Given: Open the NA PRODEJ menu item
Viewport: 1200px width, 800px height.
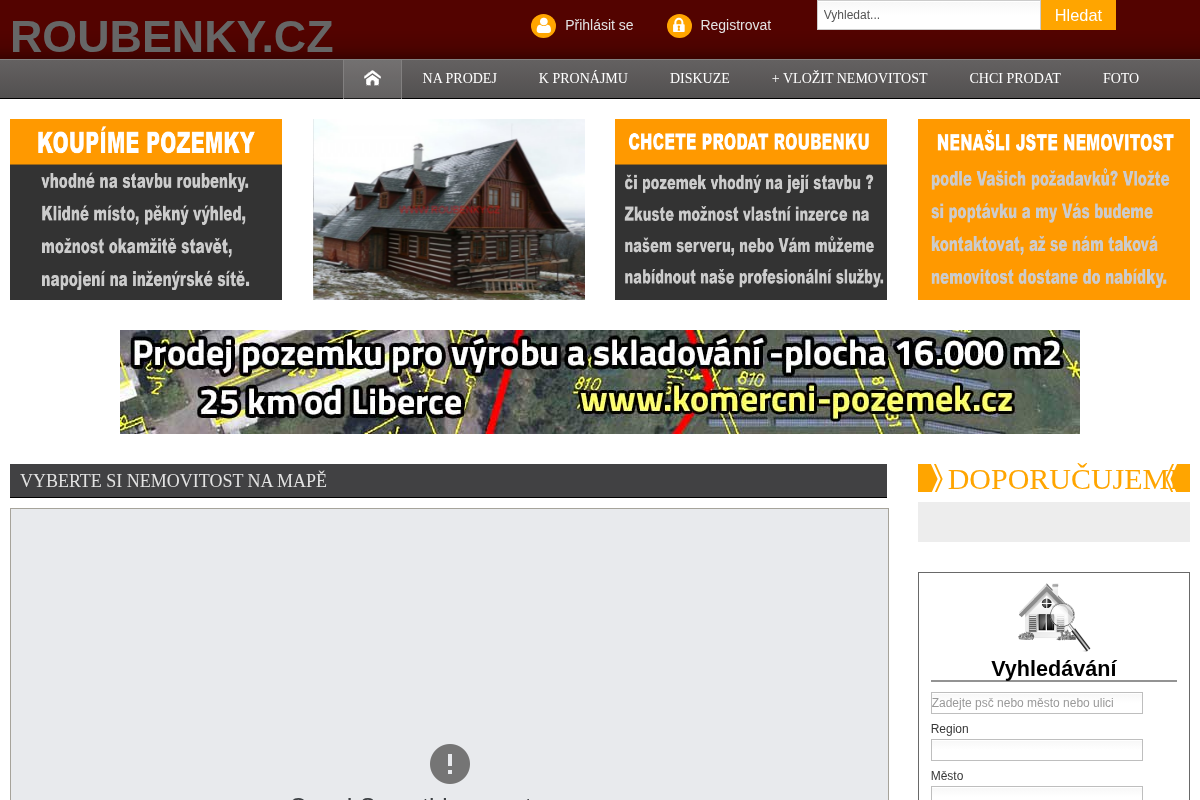Looking at the screenshot, I should pyautogui.click(x=459, y=79).
